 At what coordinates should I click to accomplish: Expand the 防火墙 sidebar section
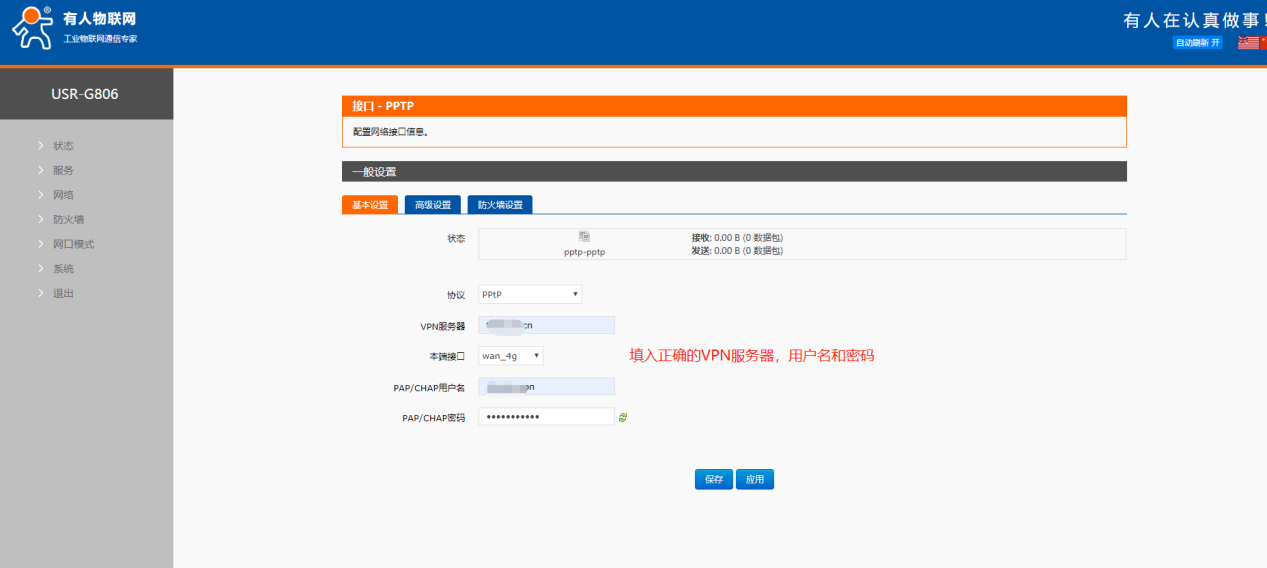pyautogui.click(x=68, y=219)
